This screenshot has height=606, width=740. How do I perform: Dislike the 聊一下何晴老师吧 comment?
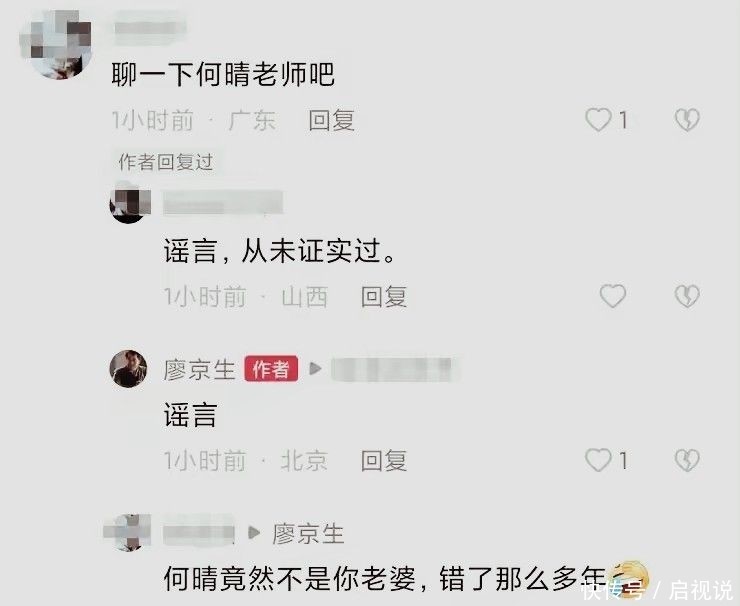(x=687, y=119)
